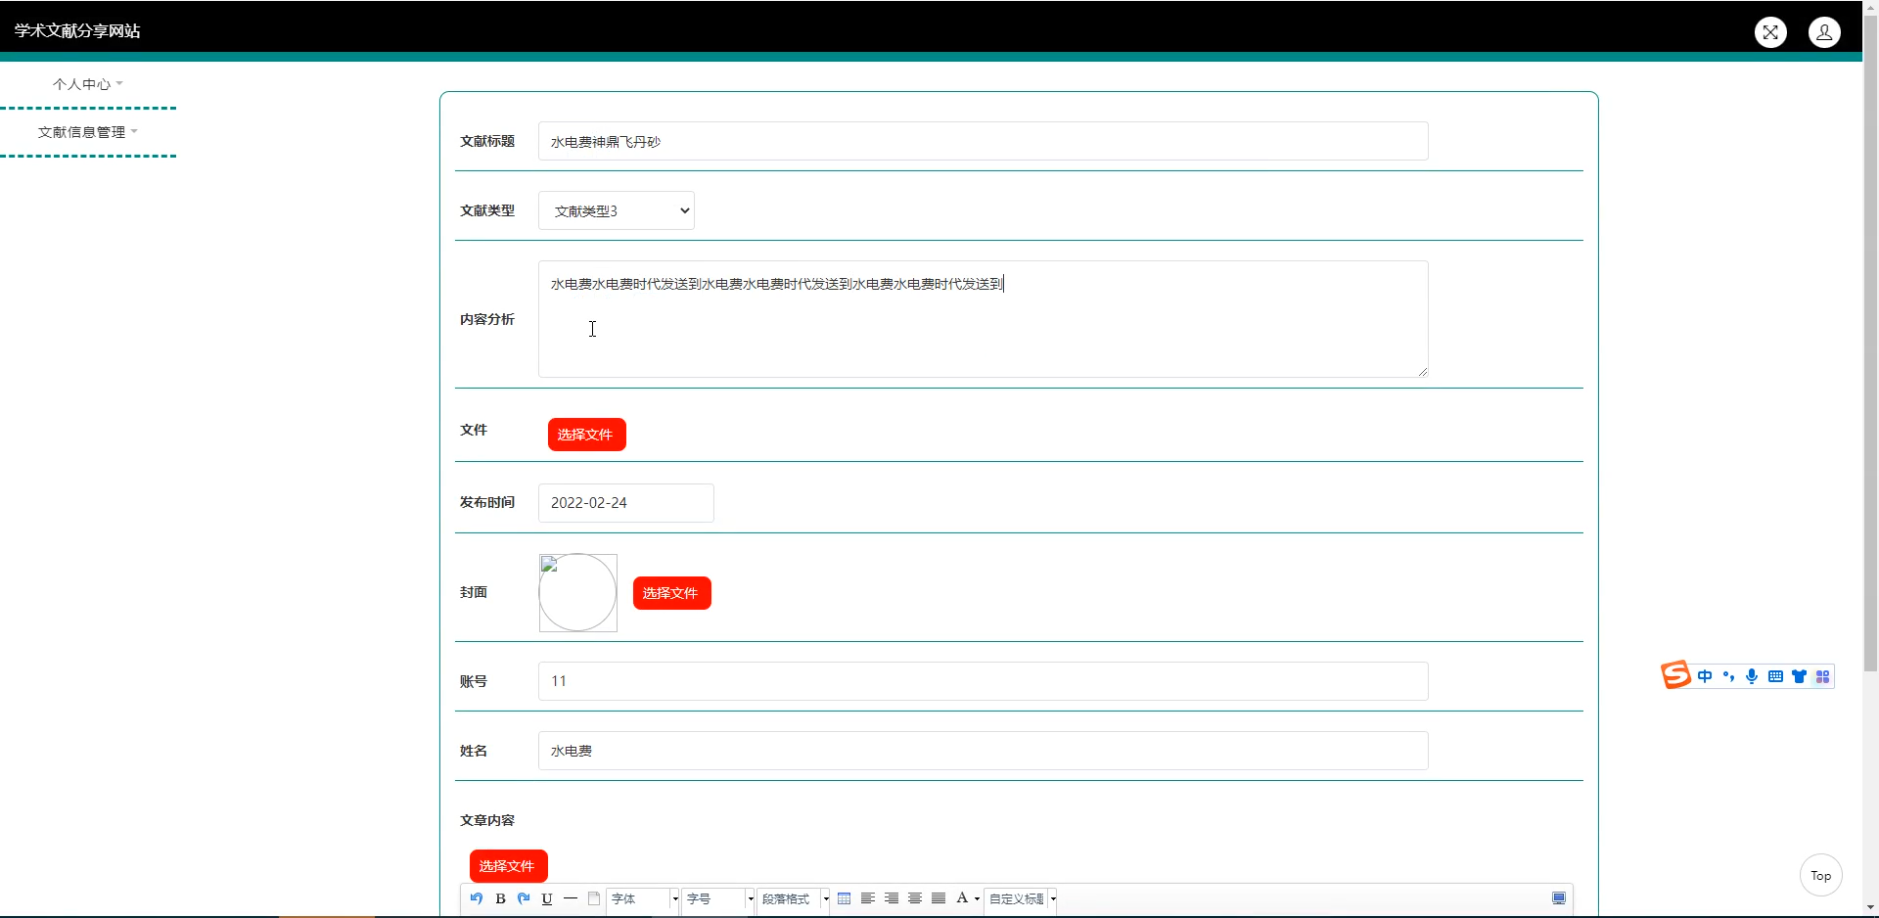Click the blank document icon in editor
1879x918 pixels.
pyautogui.click(x=594, y=898)
